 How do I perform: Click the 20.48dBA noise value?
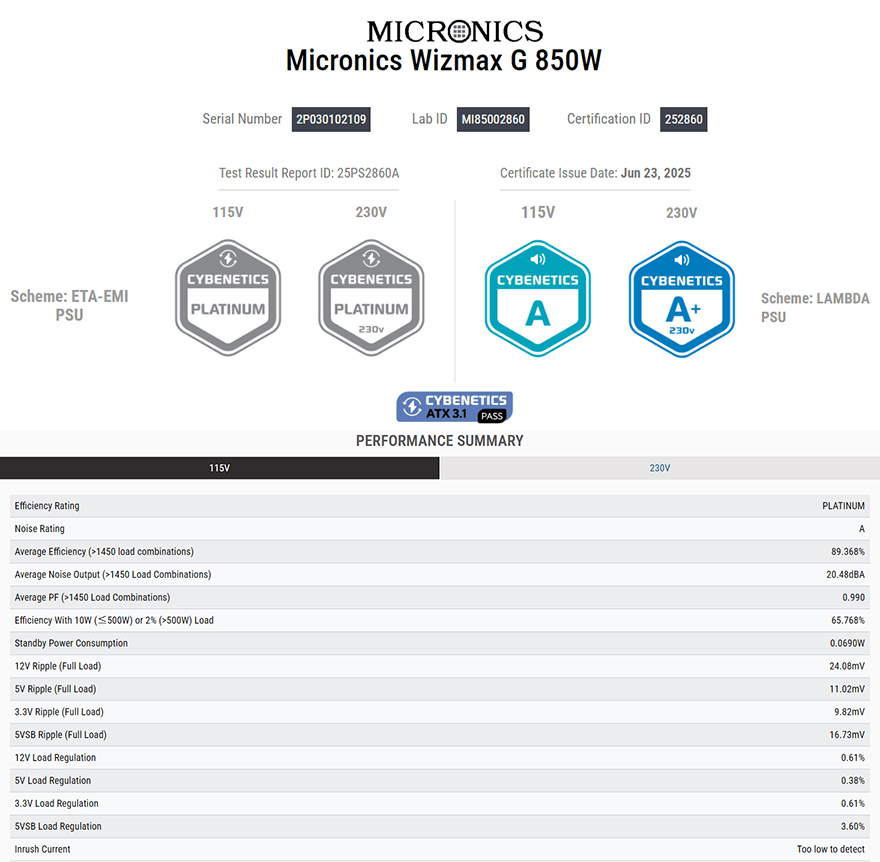(x=845, y=575)
